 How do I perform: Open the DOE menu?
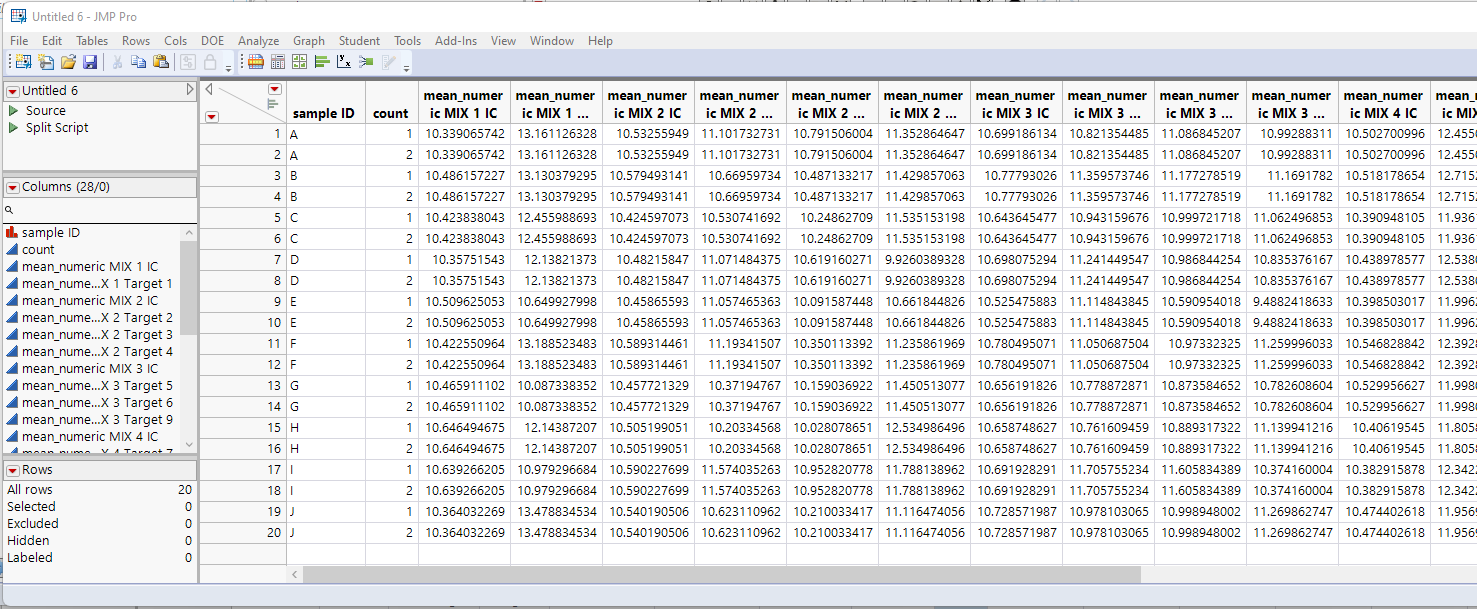[x=212, y=41]
